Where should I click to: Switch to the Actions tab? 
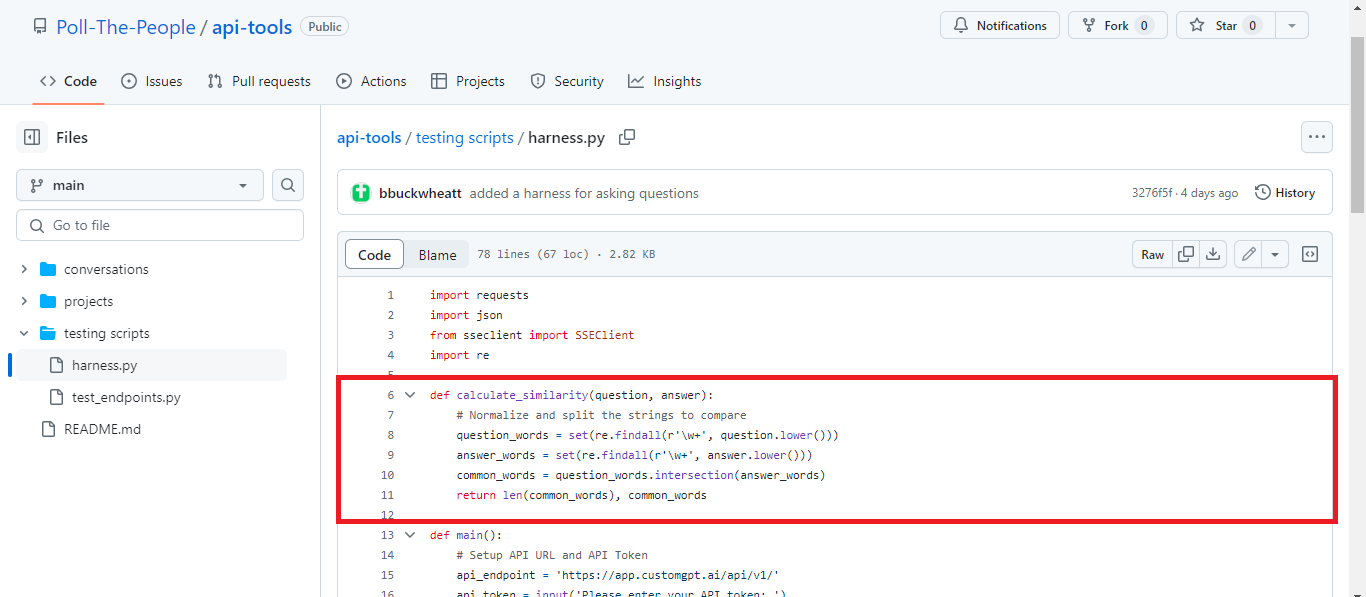point(371,81)
